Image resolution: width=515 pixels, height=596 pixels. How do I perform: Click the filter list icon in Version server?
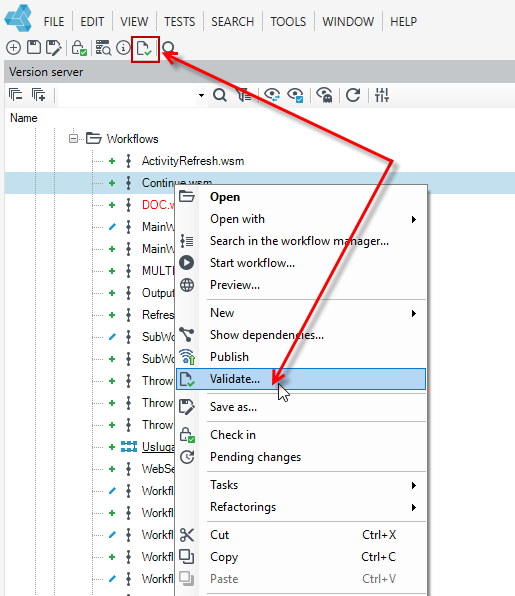coord(244,95)
